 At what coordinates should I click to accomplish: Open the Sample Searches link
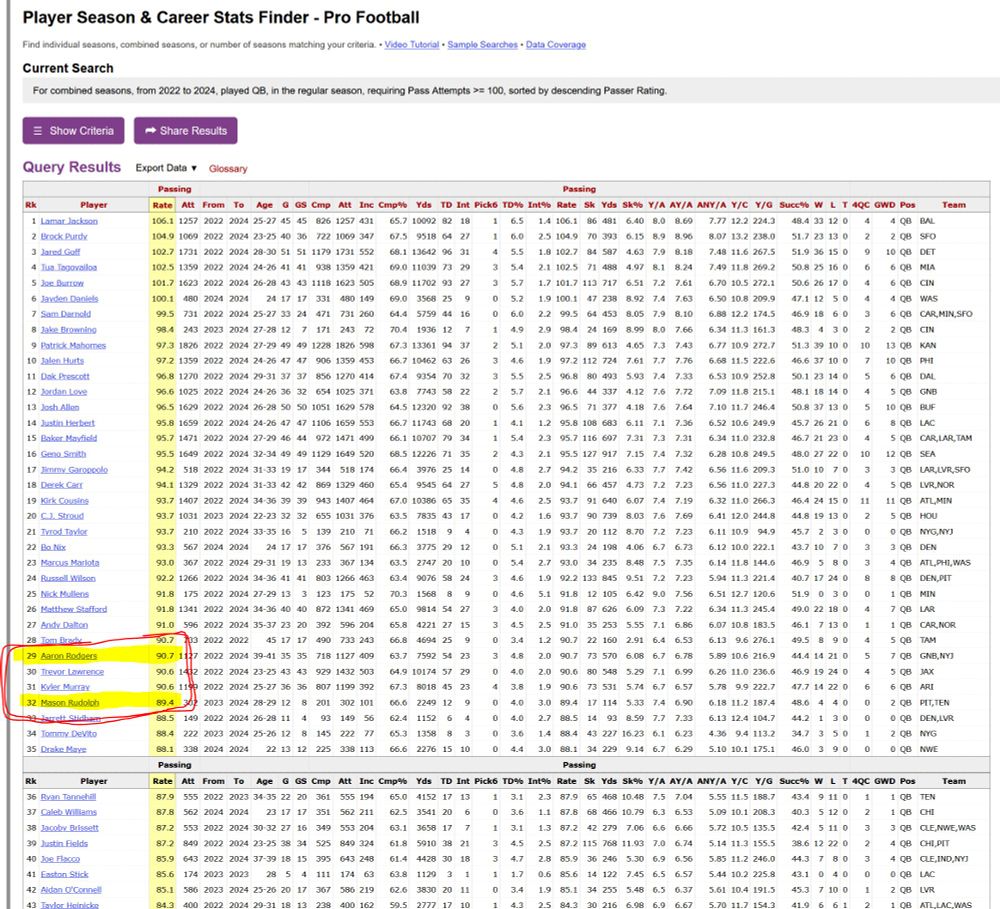point(482,45)
